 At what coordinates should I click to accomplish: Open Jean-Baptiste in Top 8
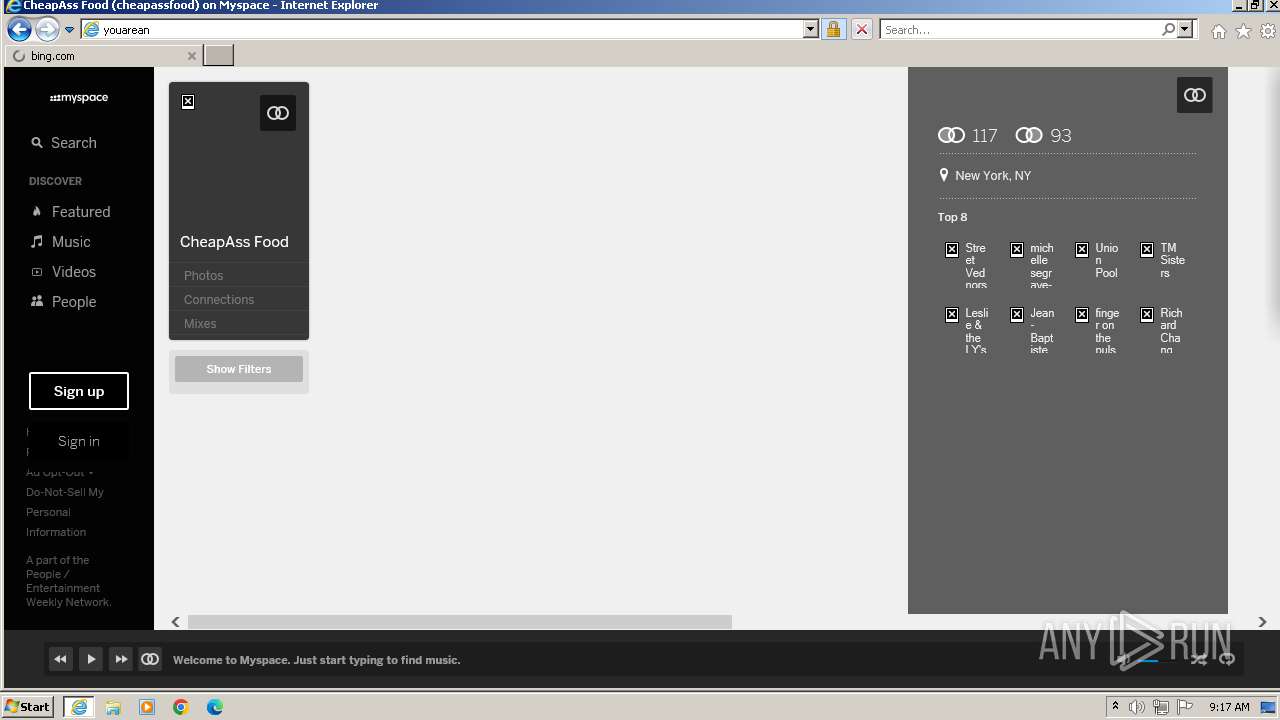pos(1033,331)
